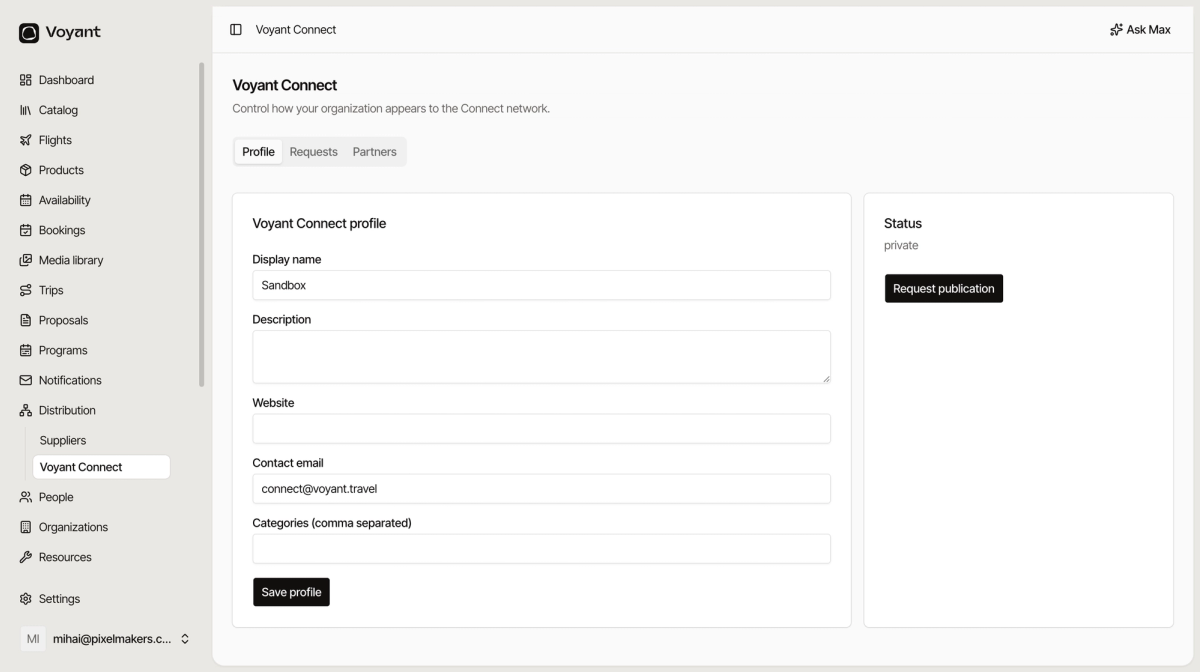
Task: Click the Ask Max sparkle icon
Action: tap(1116, 30)
